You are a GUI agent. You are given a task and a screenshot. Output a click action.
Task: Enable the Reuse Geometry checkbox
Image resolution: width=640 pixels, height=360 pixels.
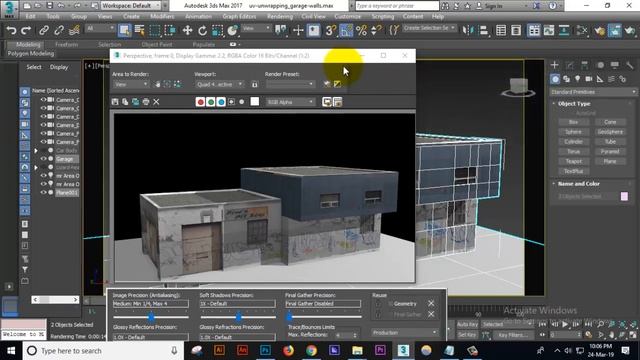click(x=390, y=304)
